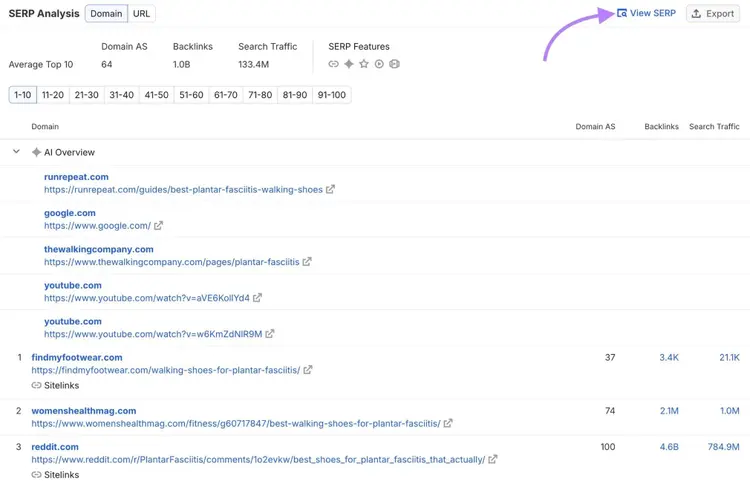Image resolution: width=750 pixels, height=487 pixels.
Task: Click search traffic value 21.1K
Action: click(729, 357)
